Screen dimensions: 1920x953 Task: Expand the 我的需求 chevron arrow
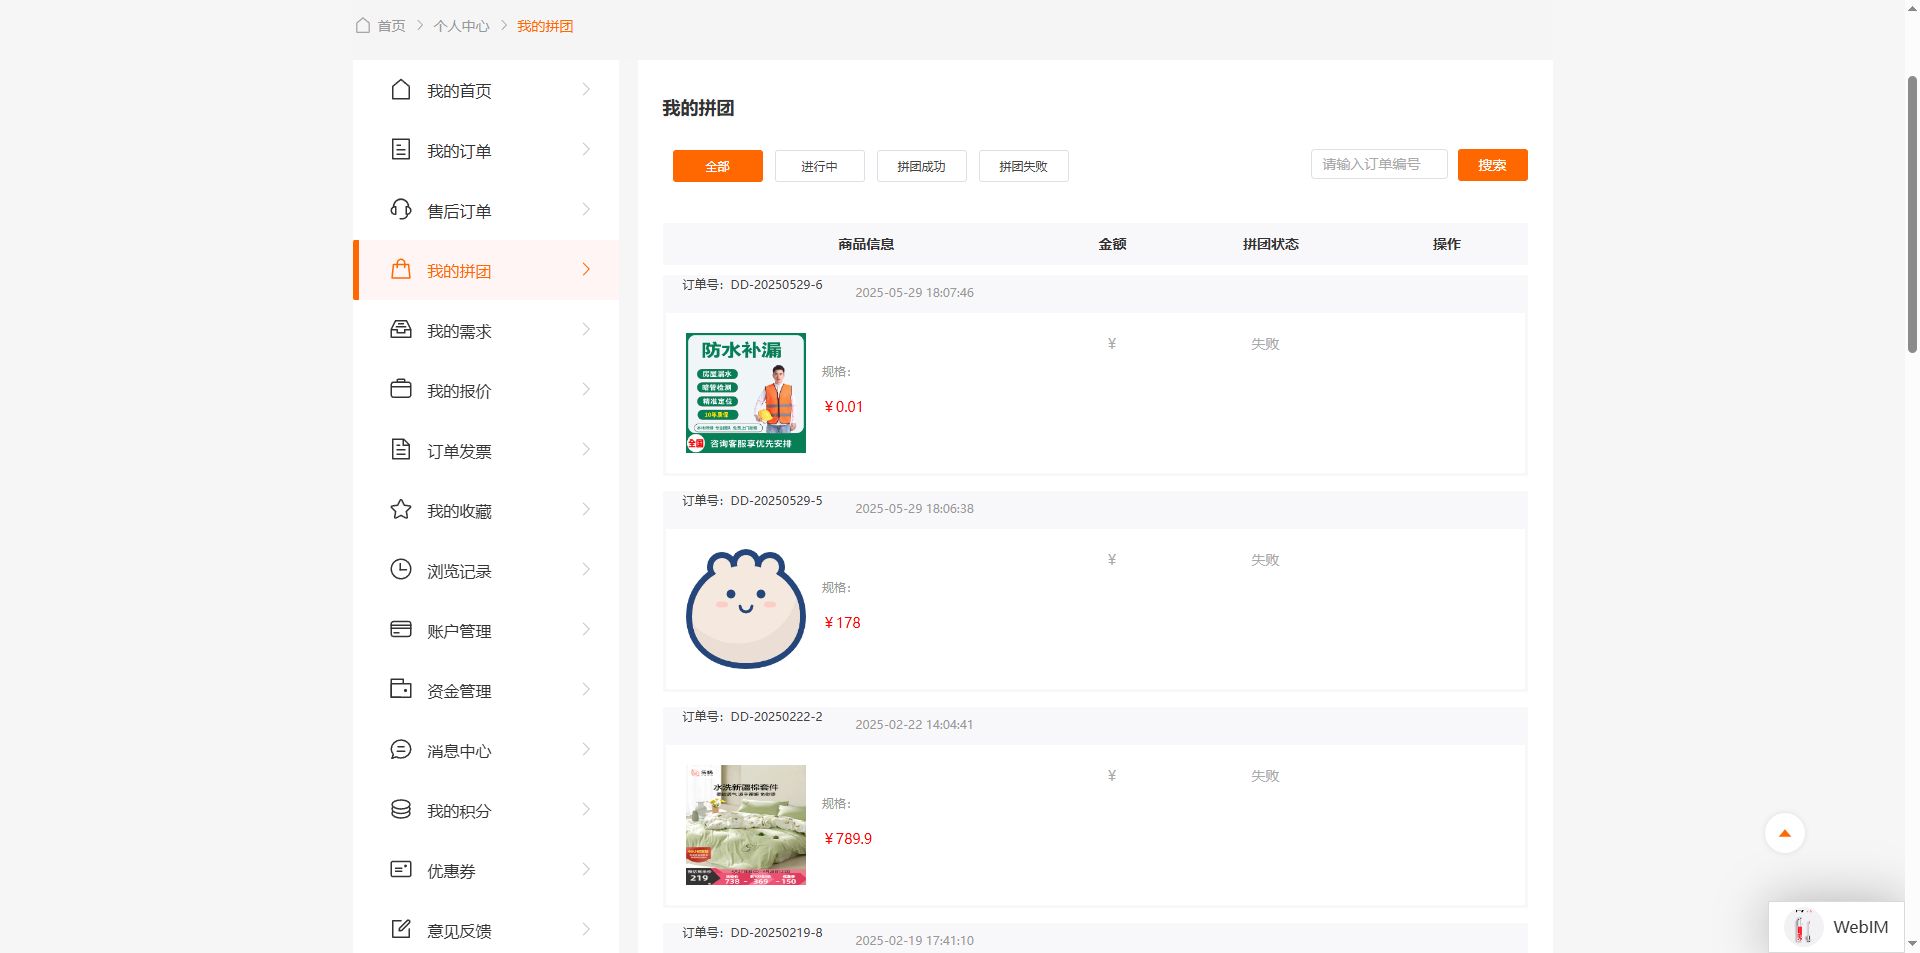click(x=586, y=330)
